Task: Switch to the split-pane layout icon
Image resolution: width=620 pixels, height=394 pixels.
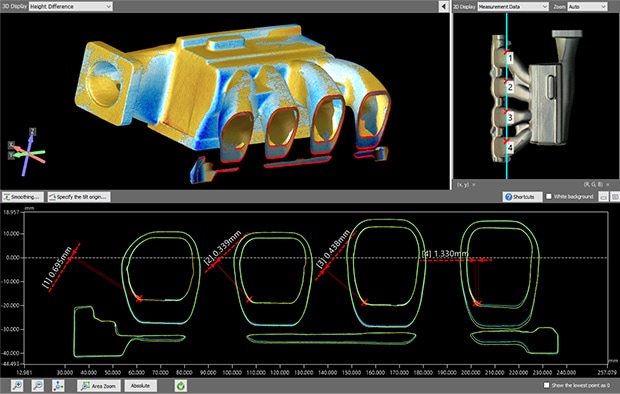Action: click(615, 197)
